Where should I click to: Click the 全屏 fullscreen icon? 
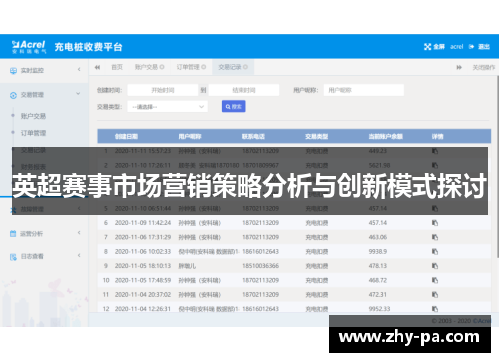tap(427, 47)
